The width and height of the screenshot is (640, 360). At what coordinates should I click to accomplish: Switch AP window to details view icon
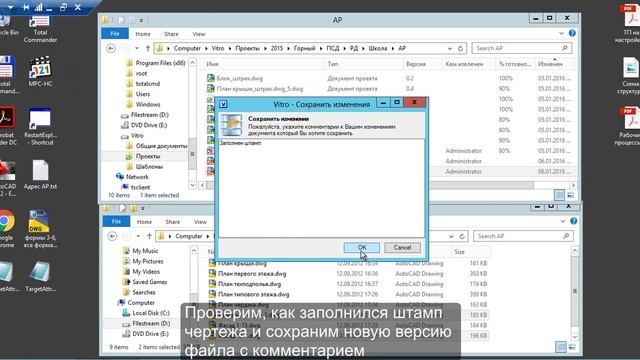(x=559, y=195)
